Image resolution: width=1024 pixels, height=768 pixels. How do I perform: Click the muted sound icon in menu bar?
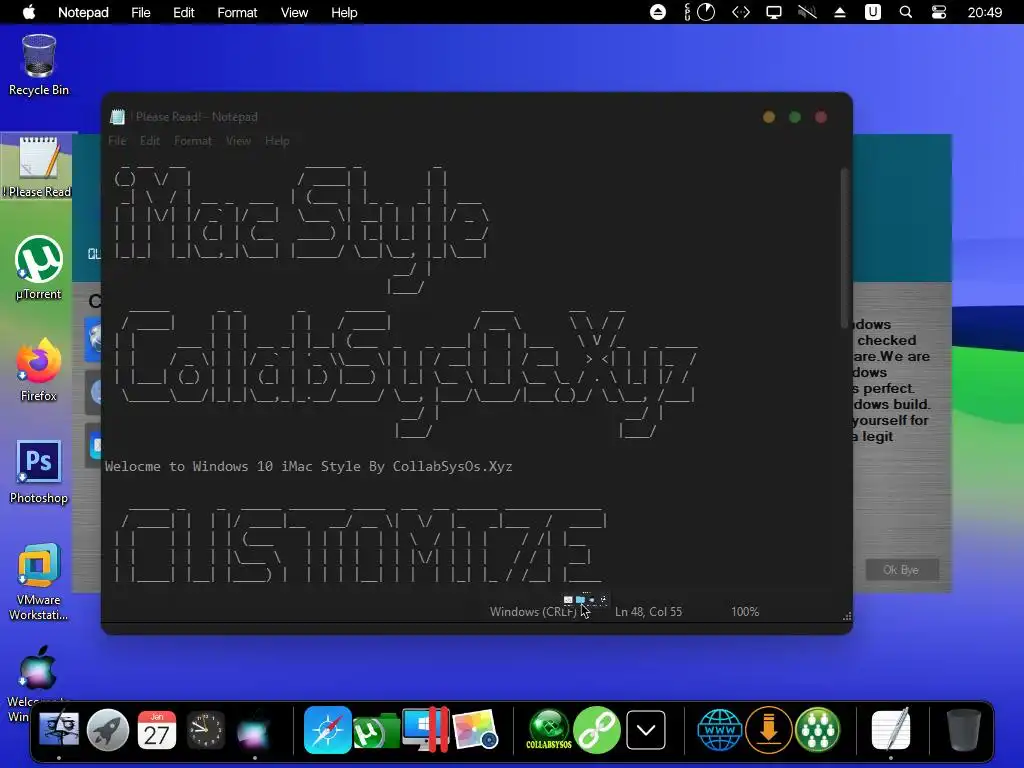(807, 12)
